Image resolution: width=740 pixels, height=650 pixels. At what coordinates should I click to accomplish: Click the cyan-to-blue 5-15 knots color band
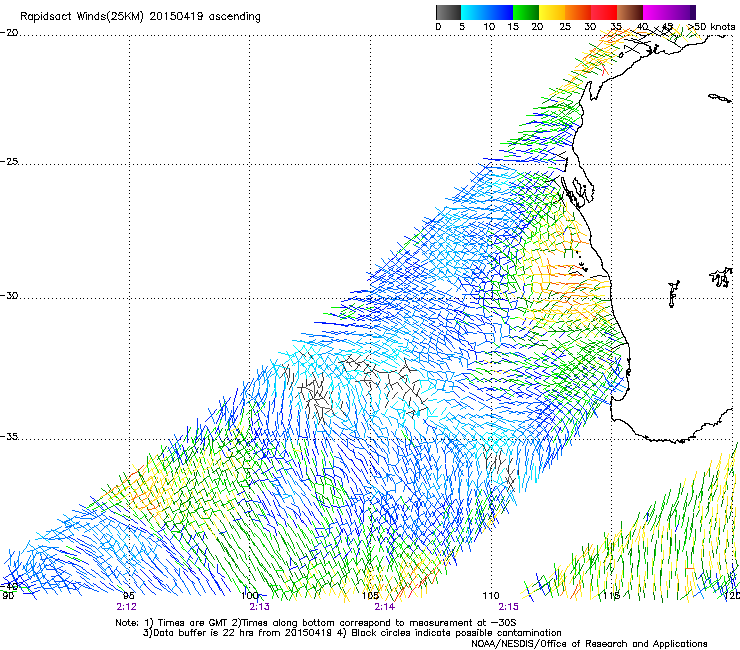pyautogui.click(x=487, y=12)
